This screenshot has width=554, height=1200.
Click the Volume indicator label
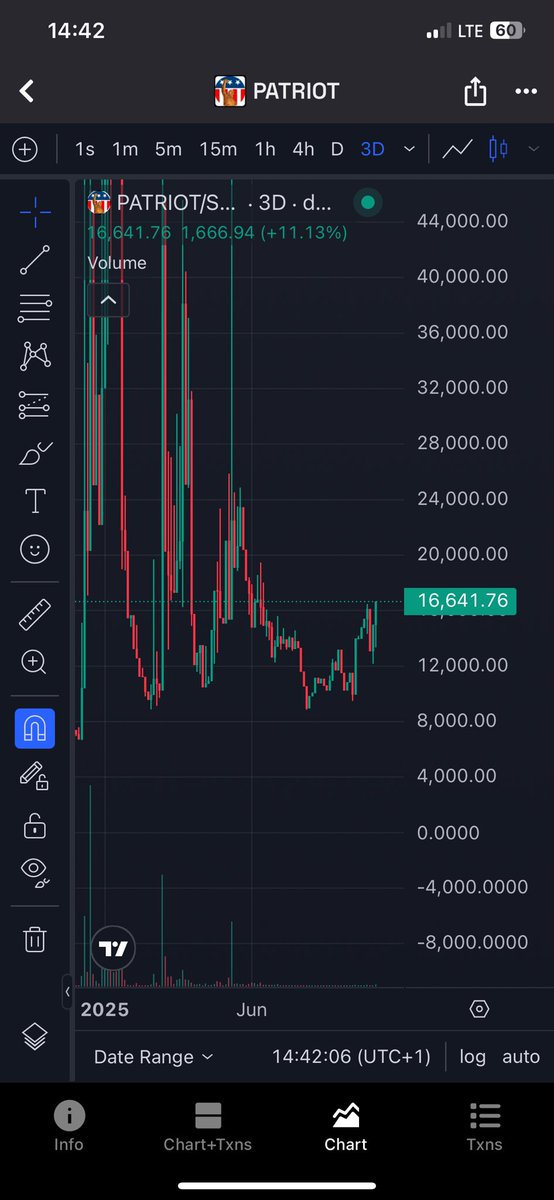[x=117, y=263]
